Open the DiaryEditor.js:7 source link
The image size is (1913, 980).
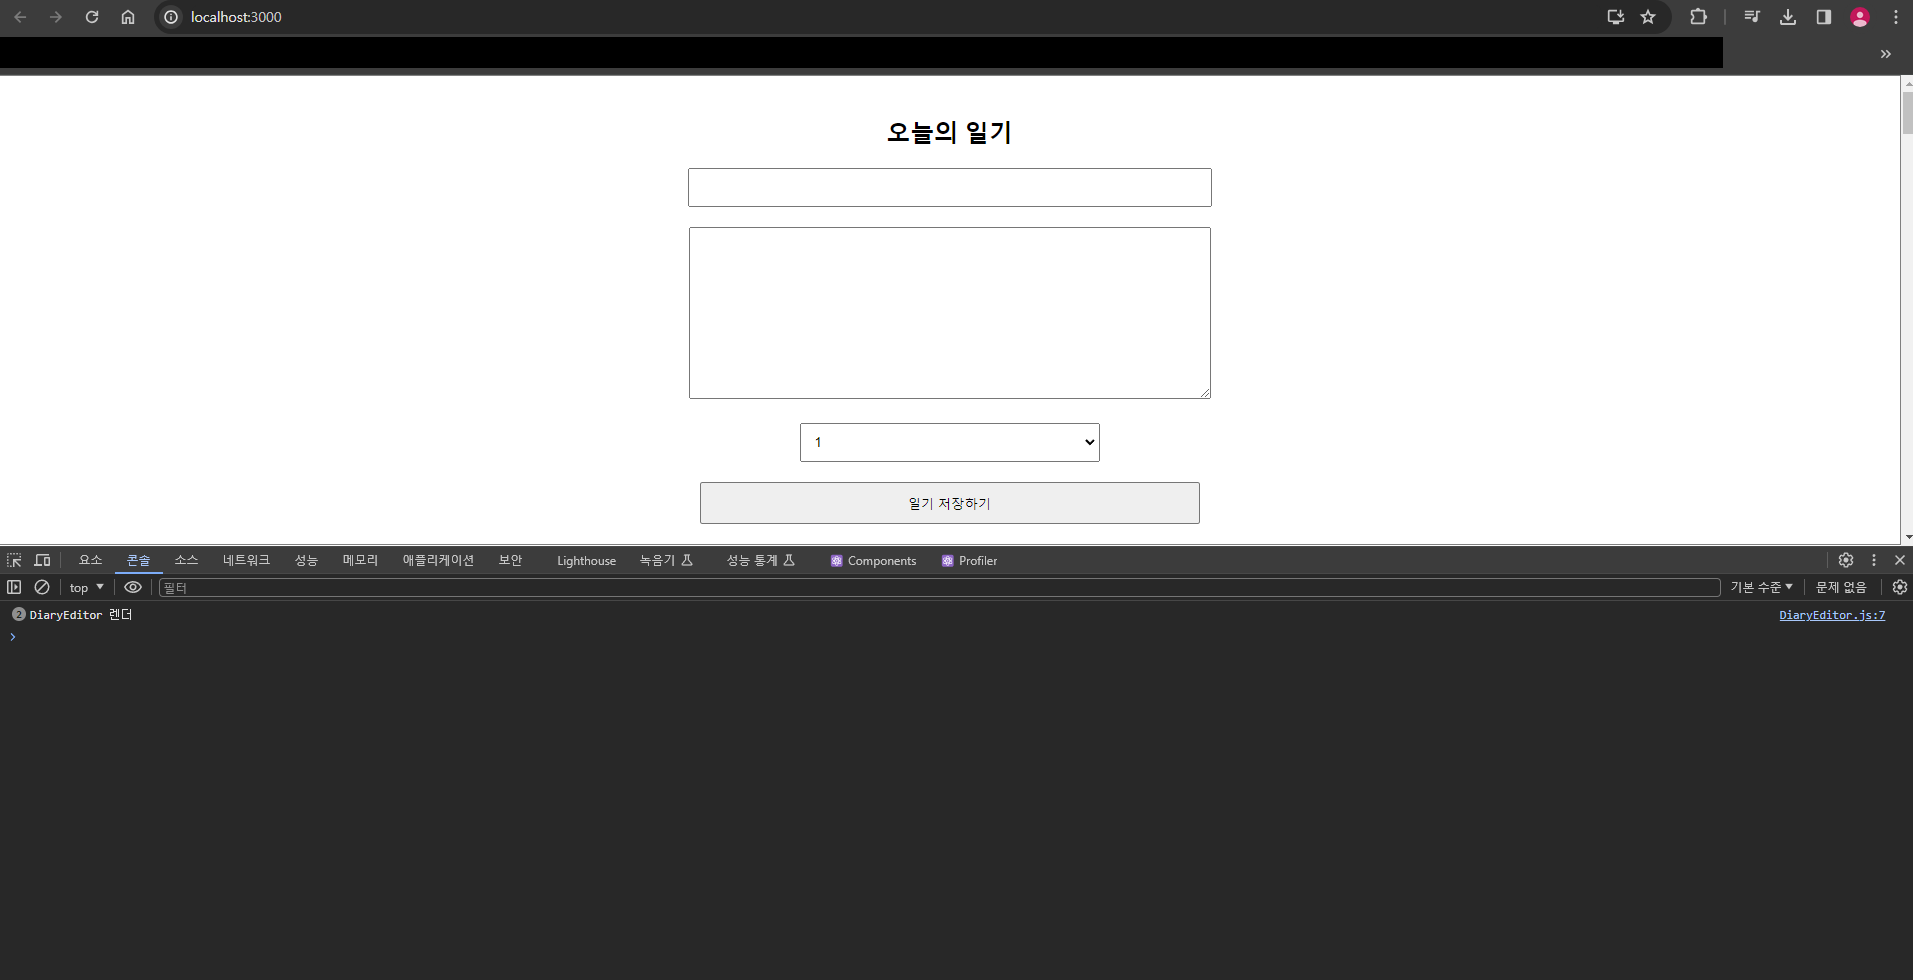[x=1832, y=615]
